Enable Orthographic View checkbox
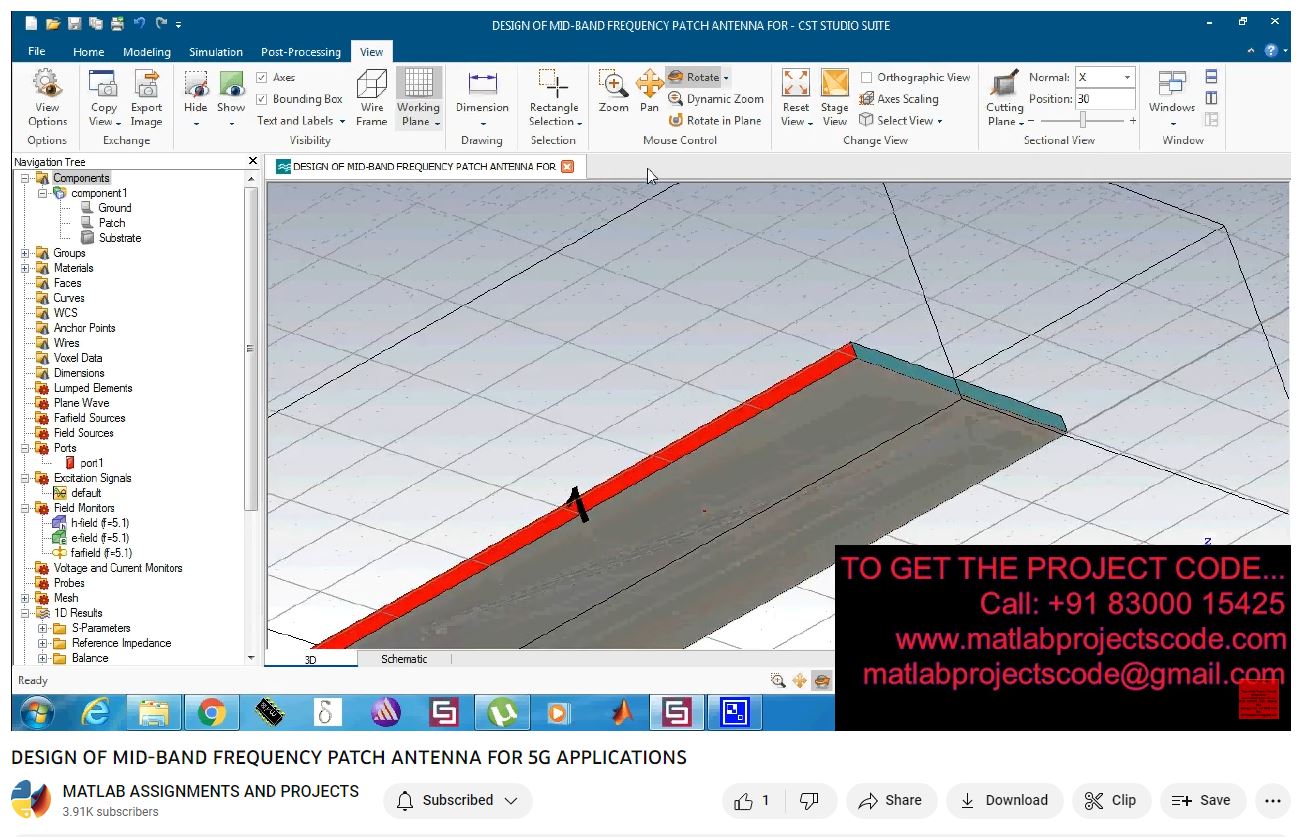Screen dimensions: 1302x837 point(866,78)
